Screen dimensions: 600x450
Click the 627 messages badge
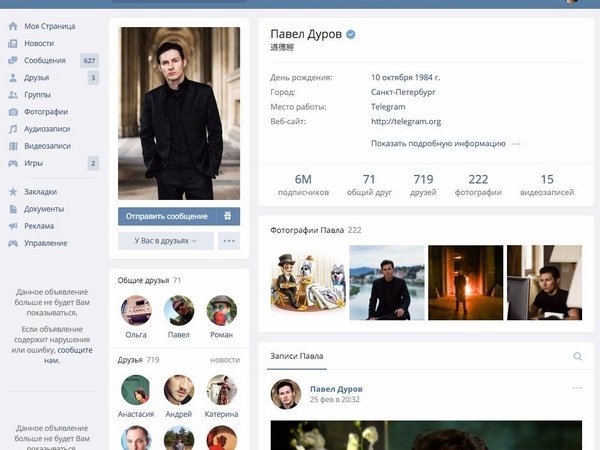89,60
